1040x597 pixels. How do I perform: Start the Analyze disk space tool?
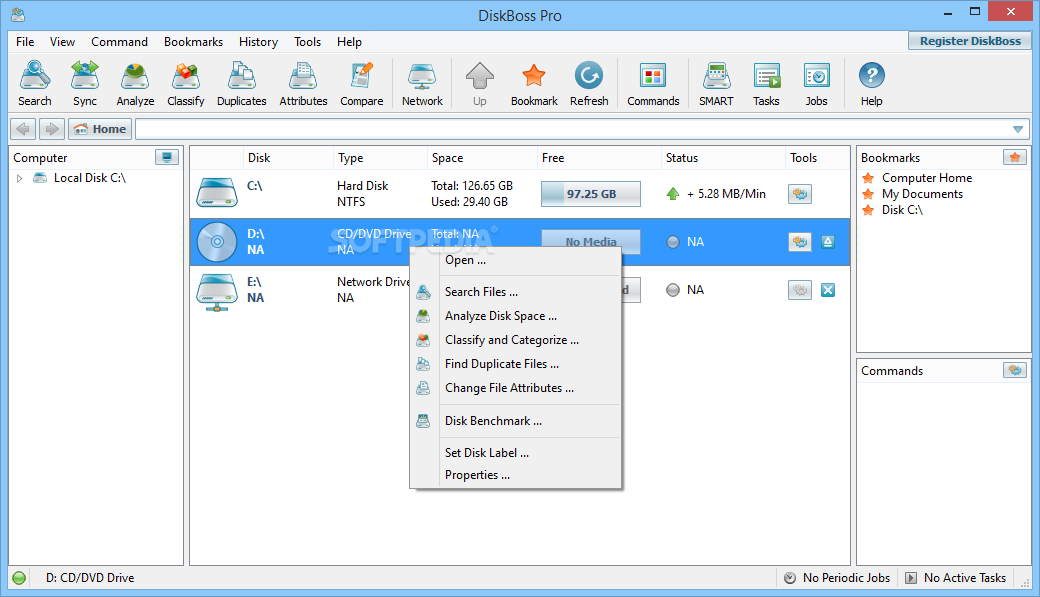(x=135, y=84)
